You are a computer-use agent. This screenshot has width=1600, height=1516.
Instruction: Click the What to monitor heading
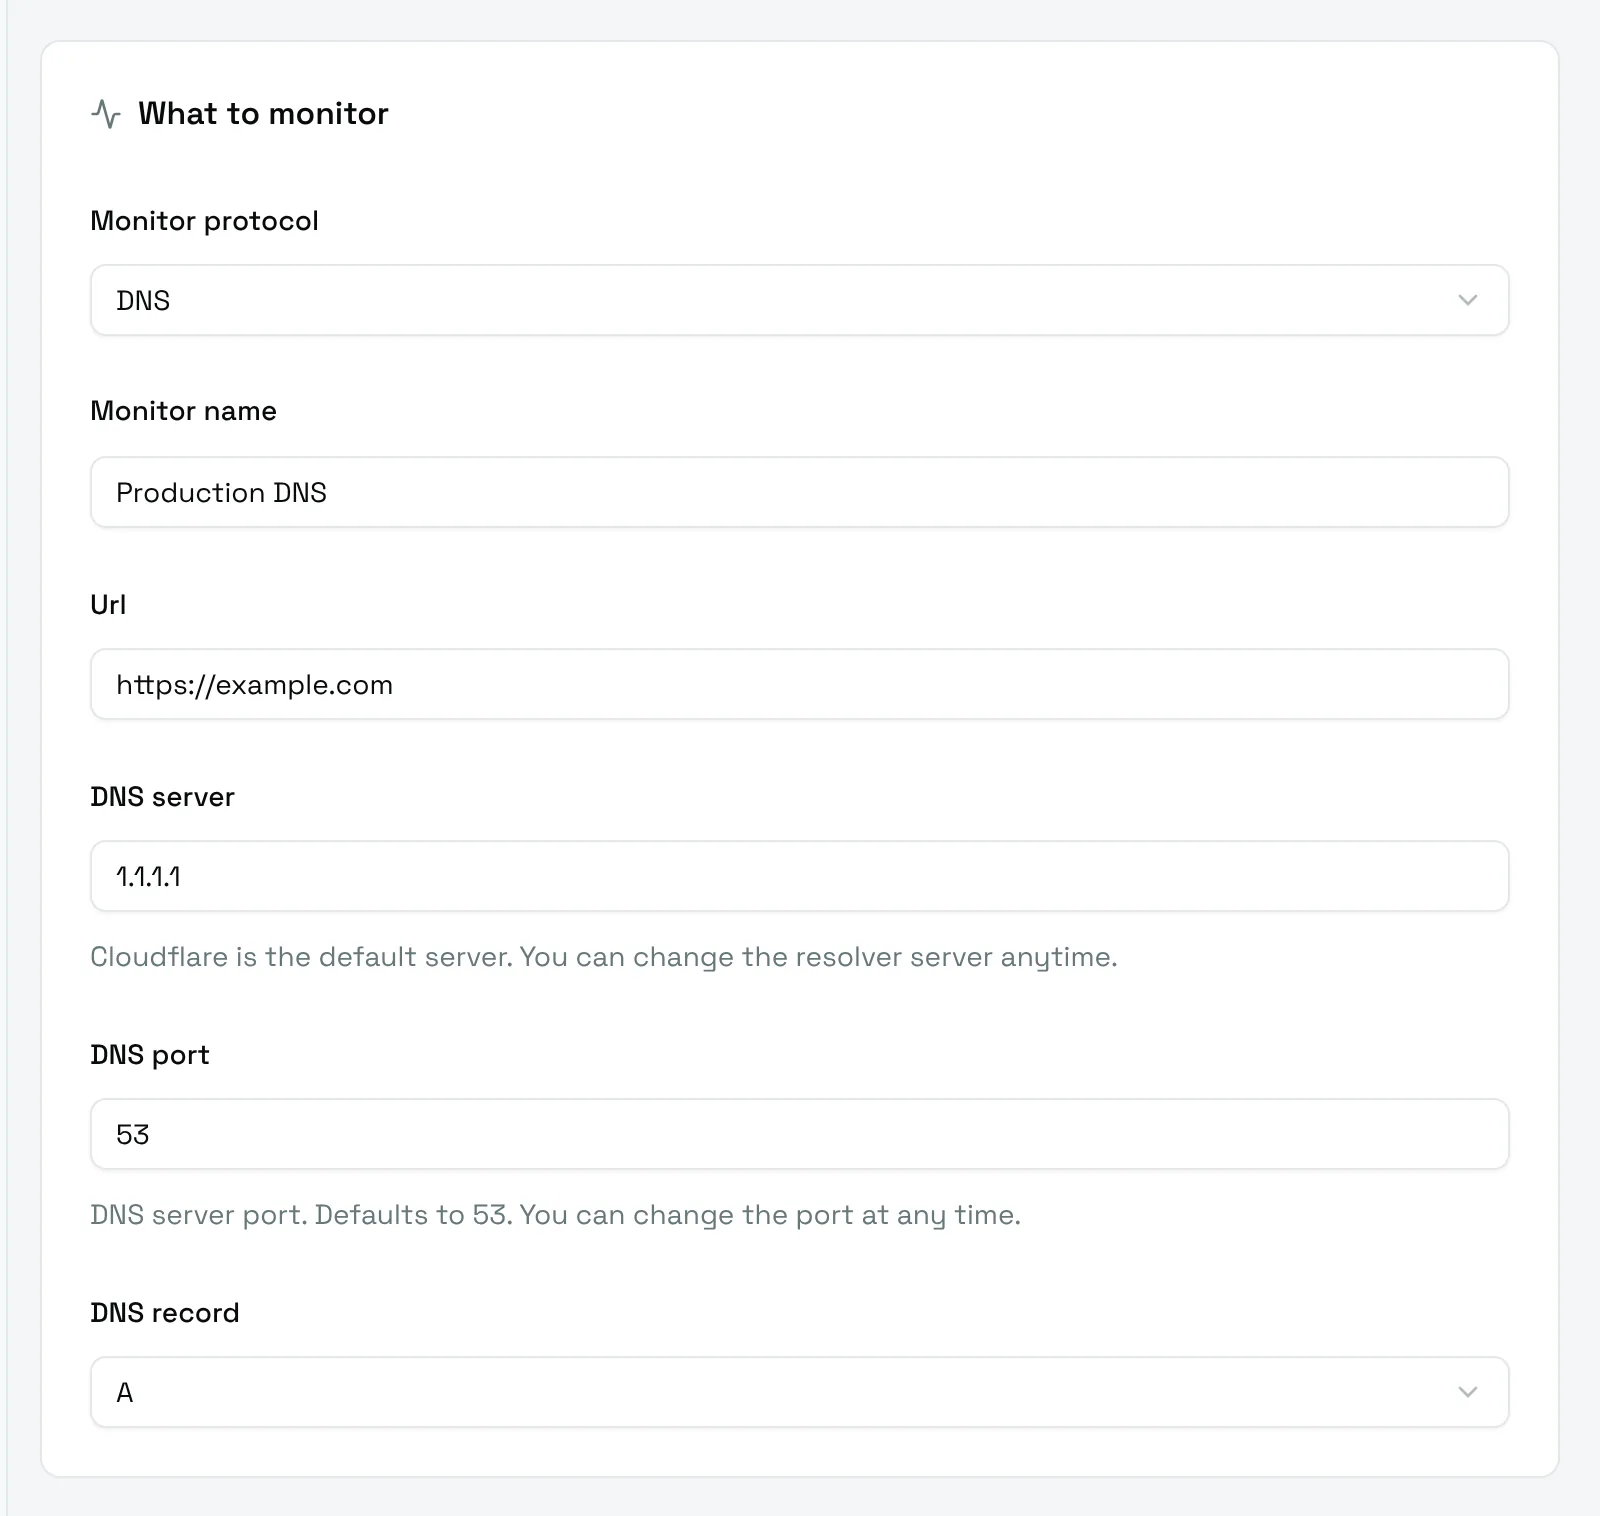(x=263, y=114)
